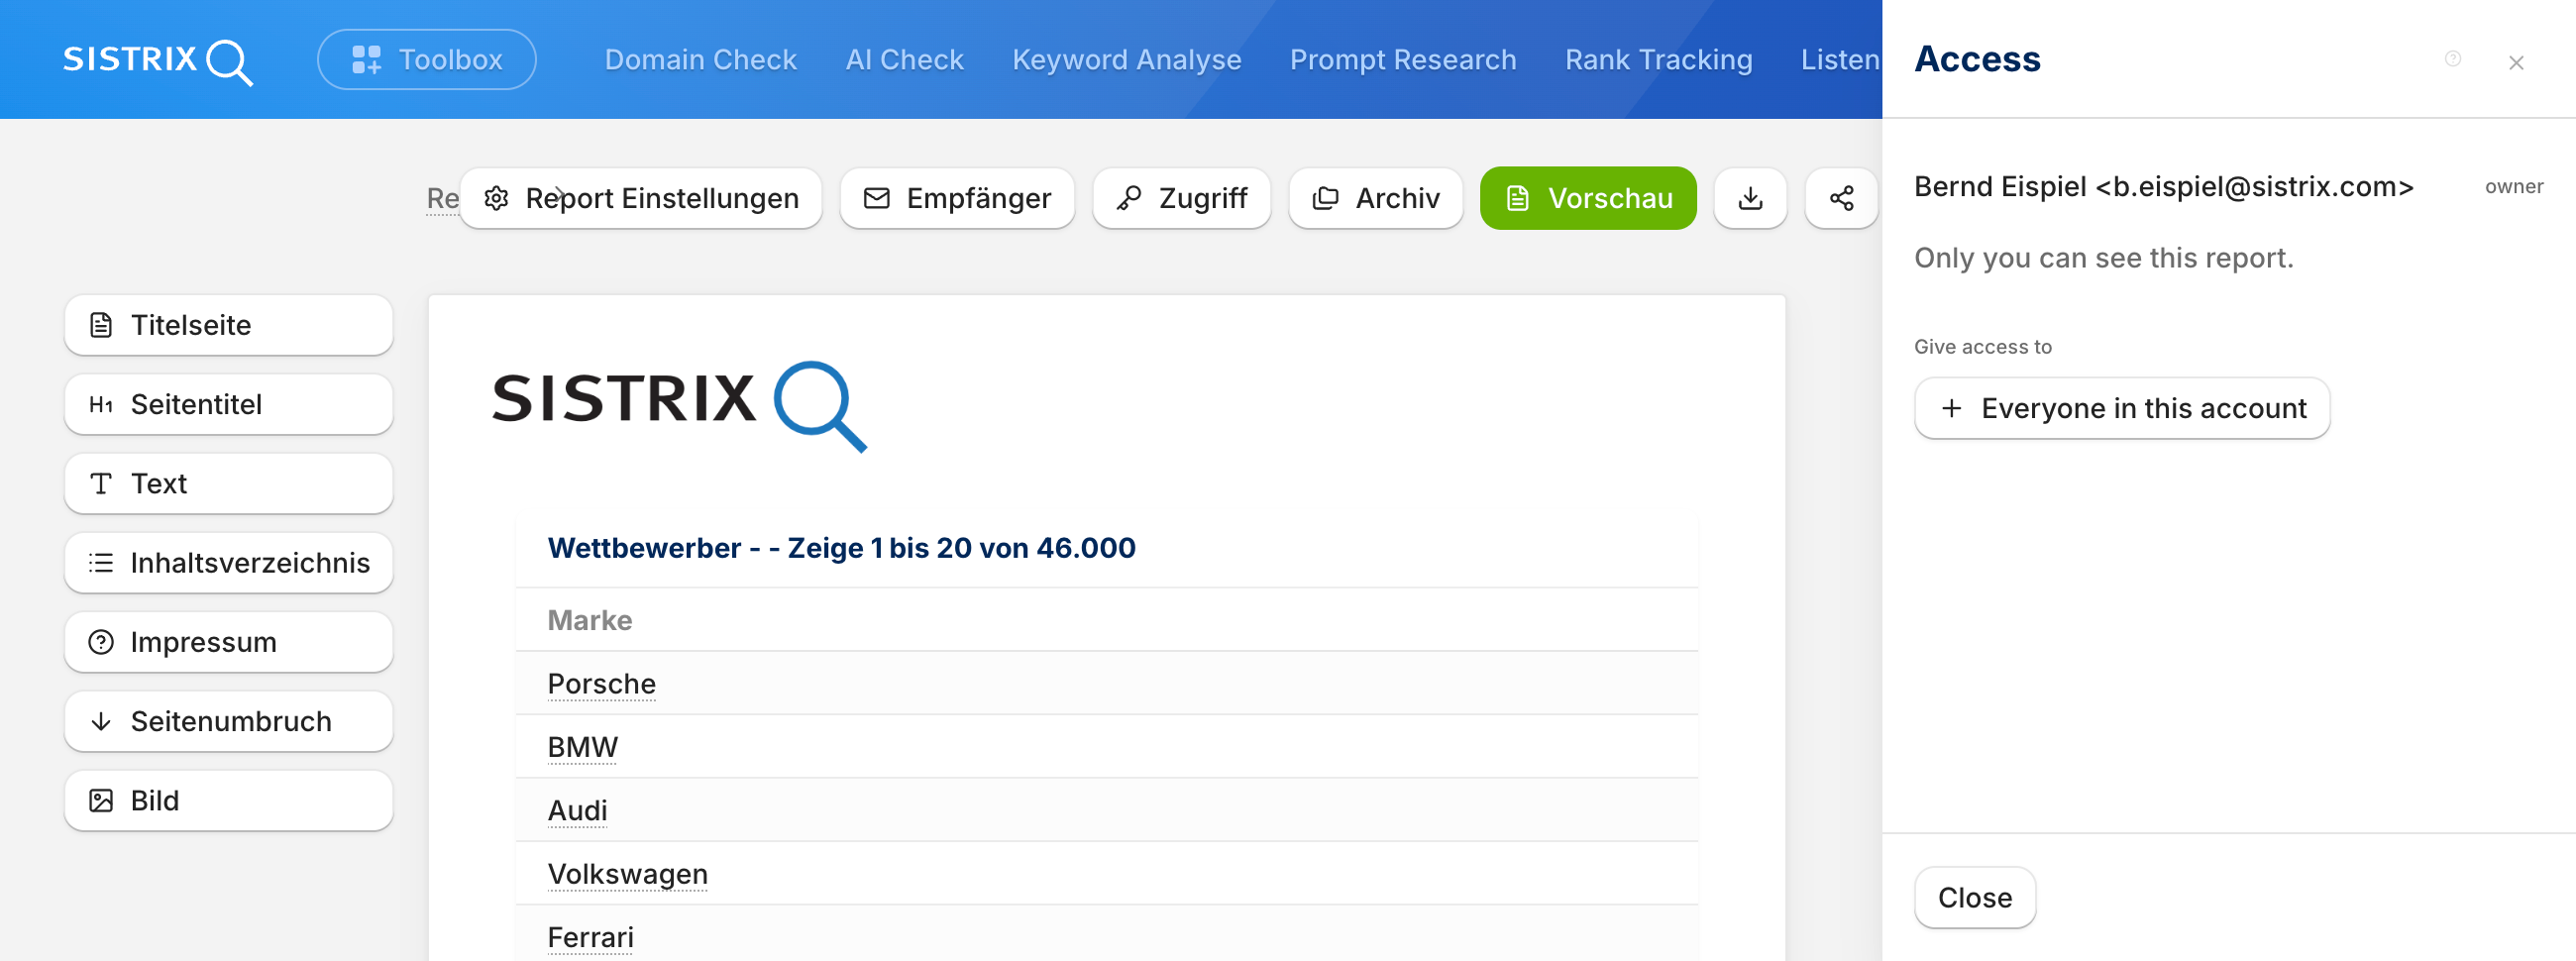Image resolution: width=2576 pixels, height=961 pixels.
Task: Click the Porsche brand link
Action: [601, 684]
